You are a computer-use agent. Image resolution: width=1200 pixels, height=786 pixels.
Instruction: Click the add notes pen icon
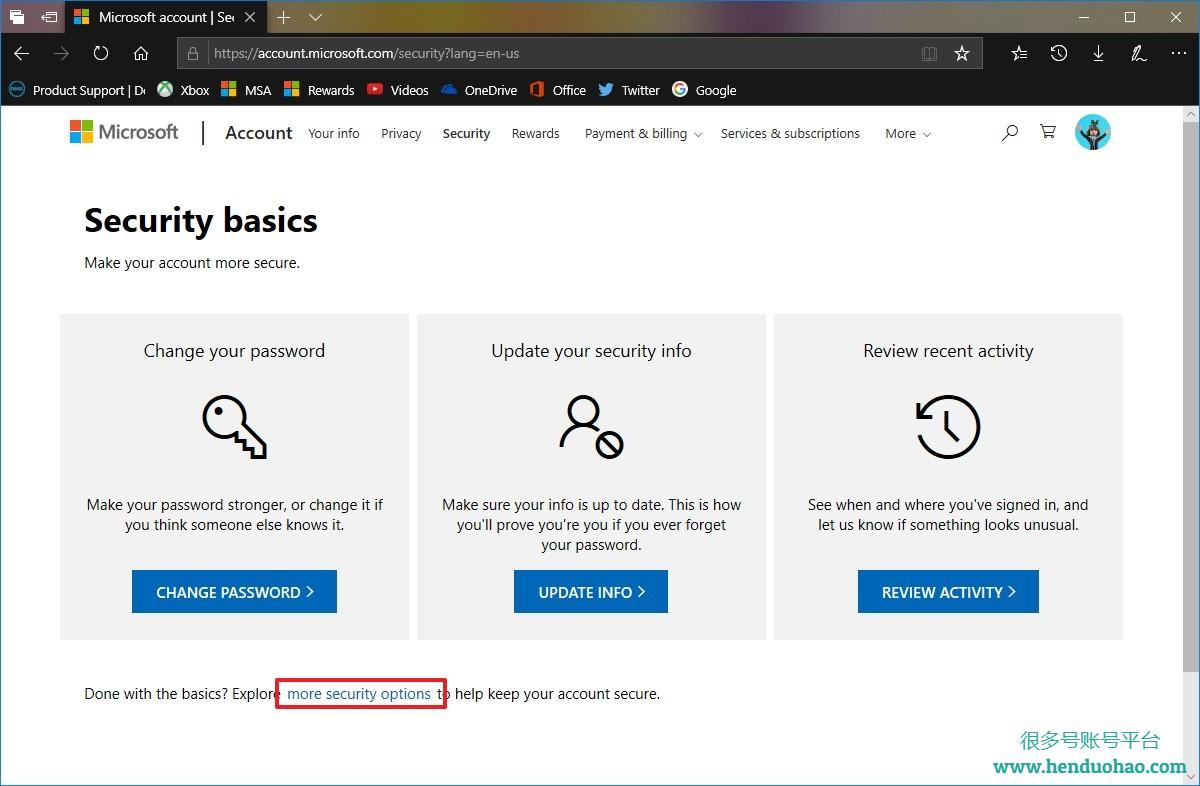tap(1138, 53)
